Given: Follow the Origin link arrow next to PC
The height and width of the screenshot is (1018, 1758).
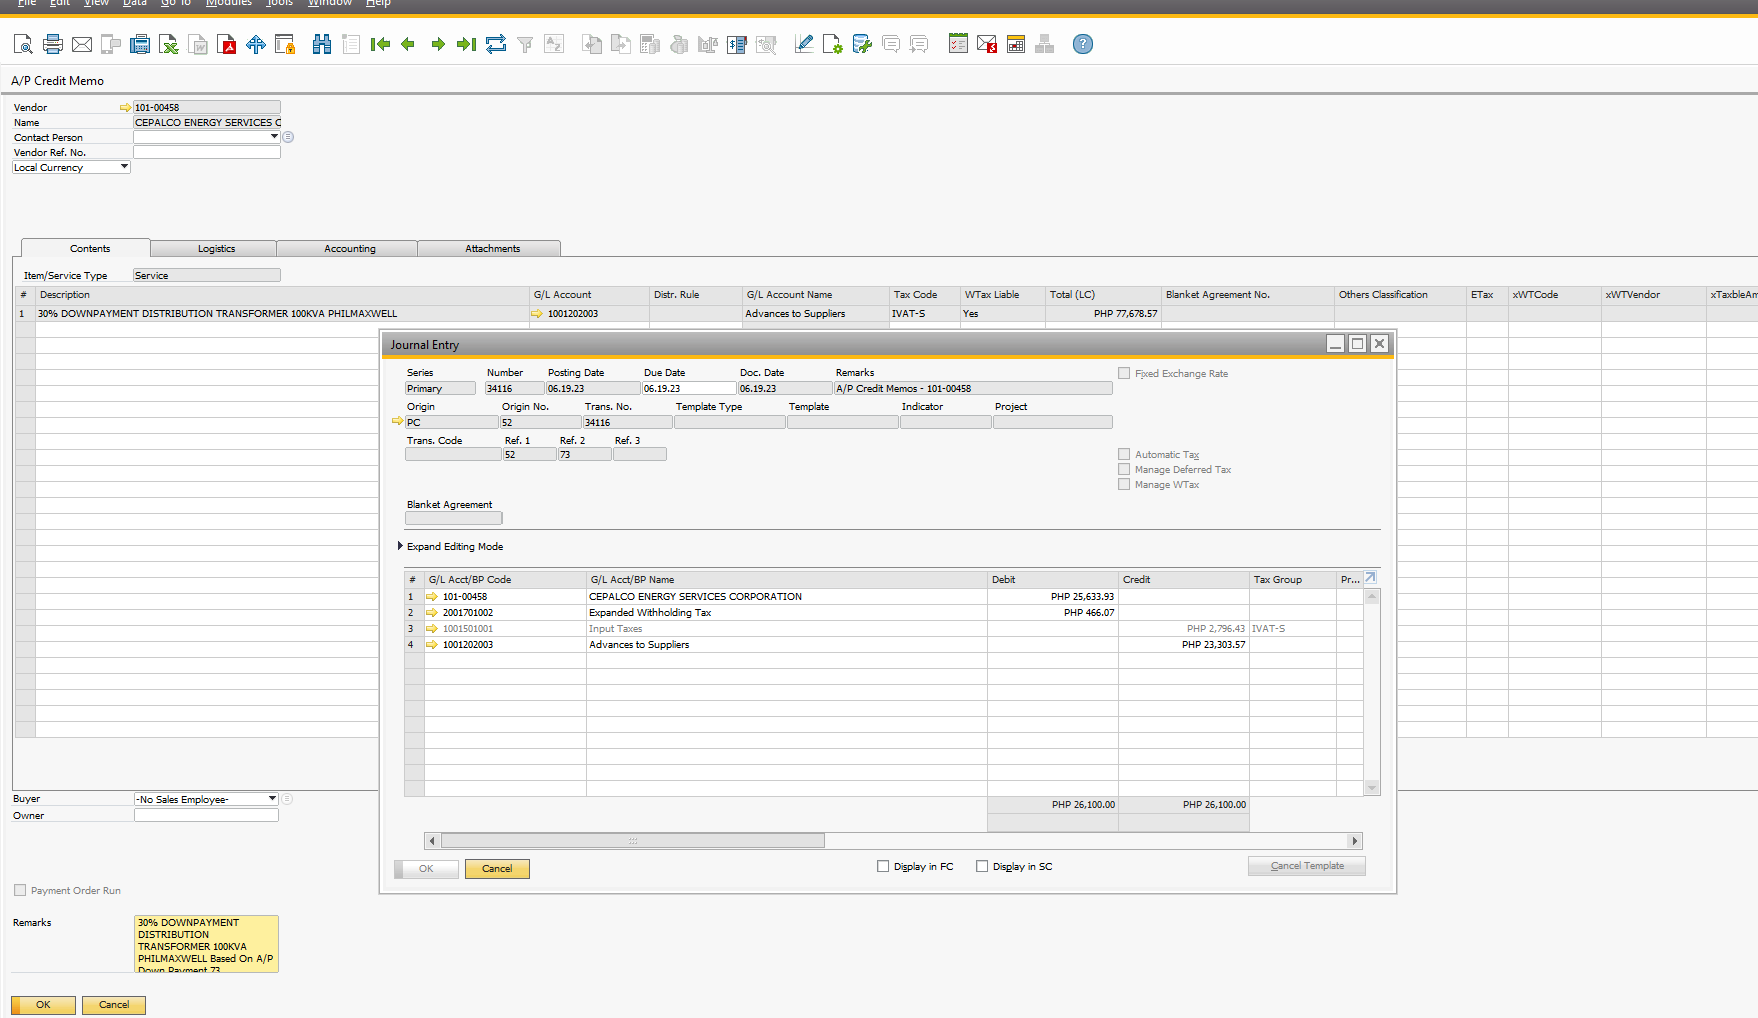Looking at the screenshot, I should coord(398,421).
